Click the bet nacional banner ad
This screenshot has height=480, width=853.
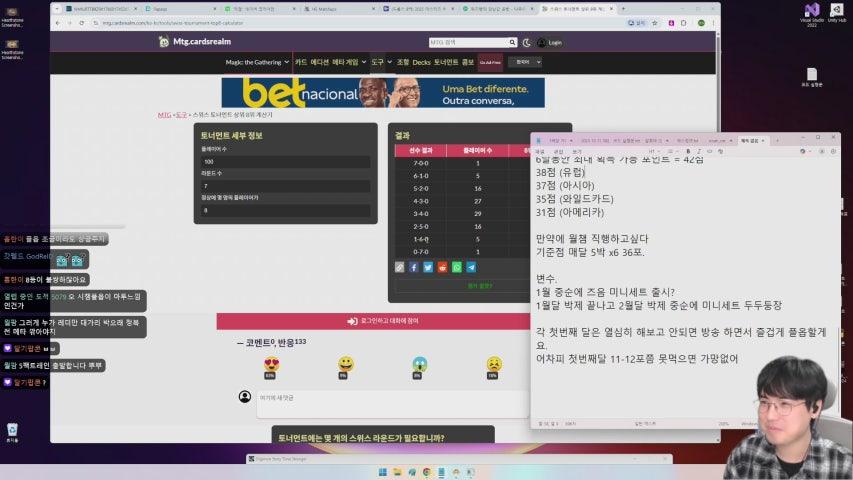click(383, 93)
